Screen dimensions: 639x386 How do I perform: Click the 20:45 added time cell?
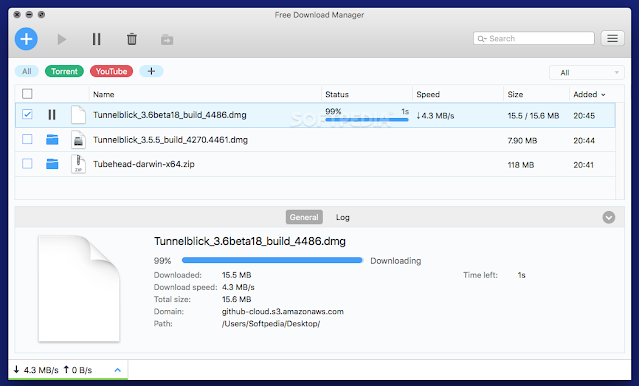(x=584, y=116)
